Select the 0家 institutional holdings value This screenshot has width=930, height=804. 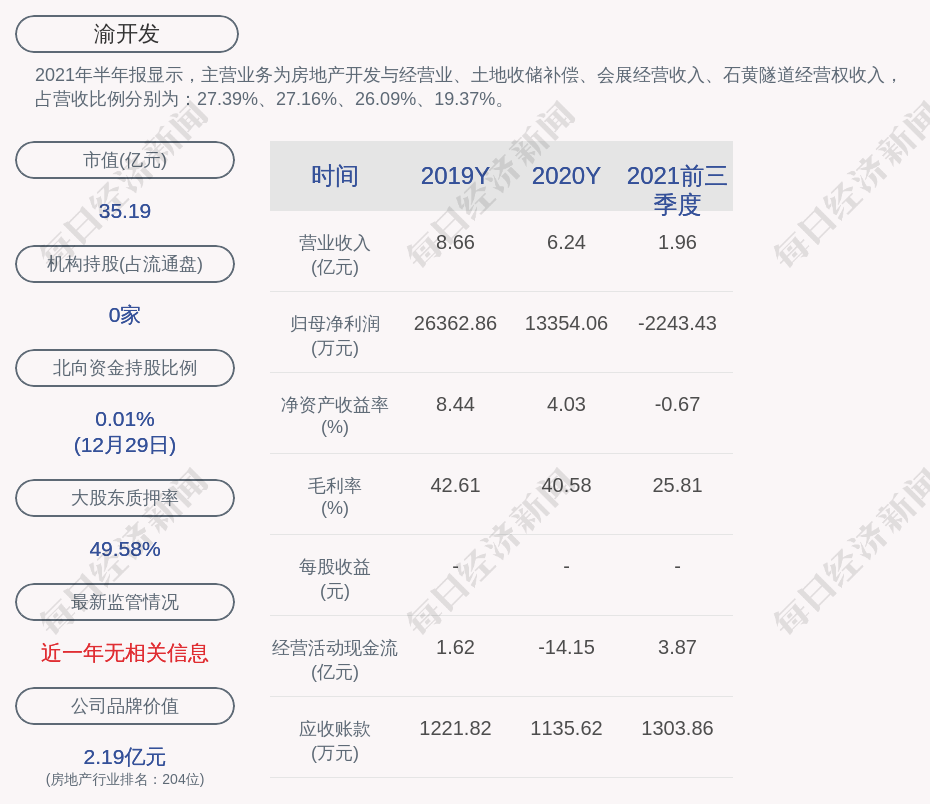tap(125, 315)
